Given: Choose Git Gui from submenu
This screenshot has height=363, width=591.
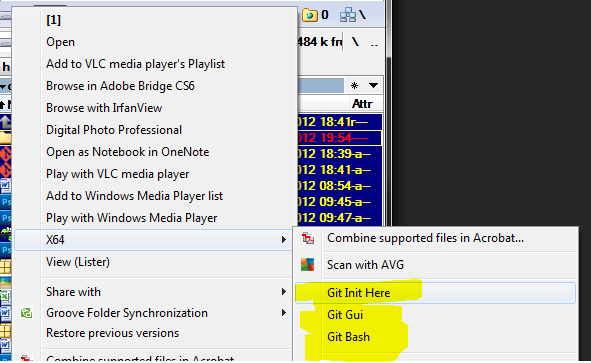Looking at the screenshot, I should pyautogui.click(x=345, y=315).
